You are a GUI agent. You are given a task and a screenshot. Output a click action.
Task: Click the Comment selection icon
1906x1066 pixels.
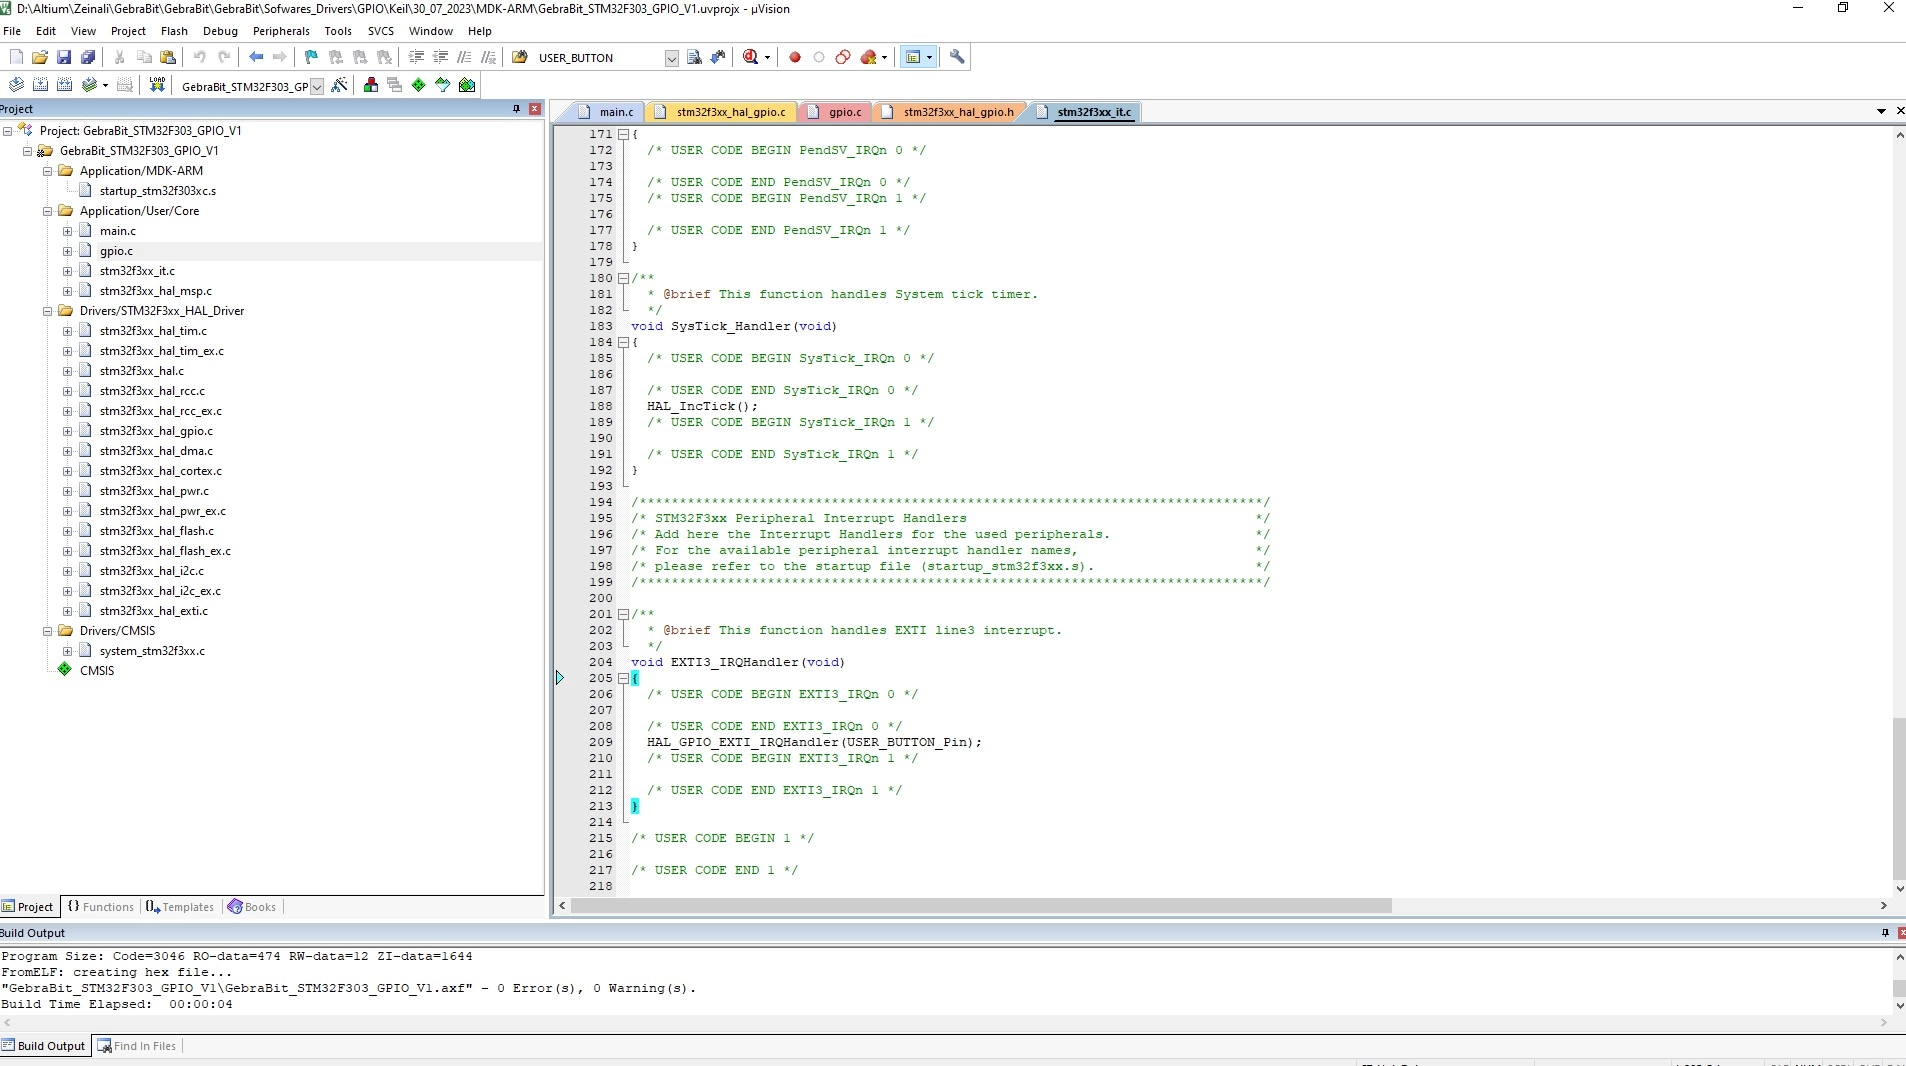[x=464, y=57]
